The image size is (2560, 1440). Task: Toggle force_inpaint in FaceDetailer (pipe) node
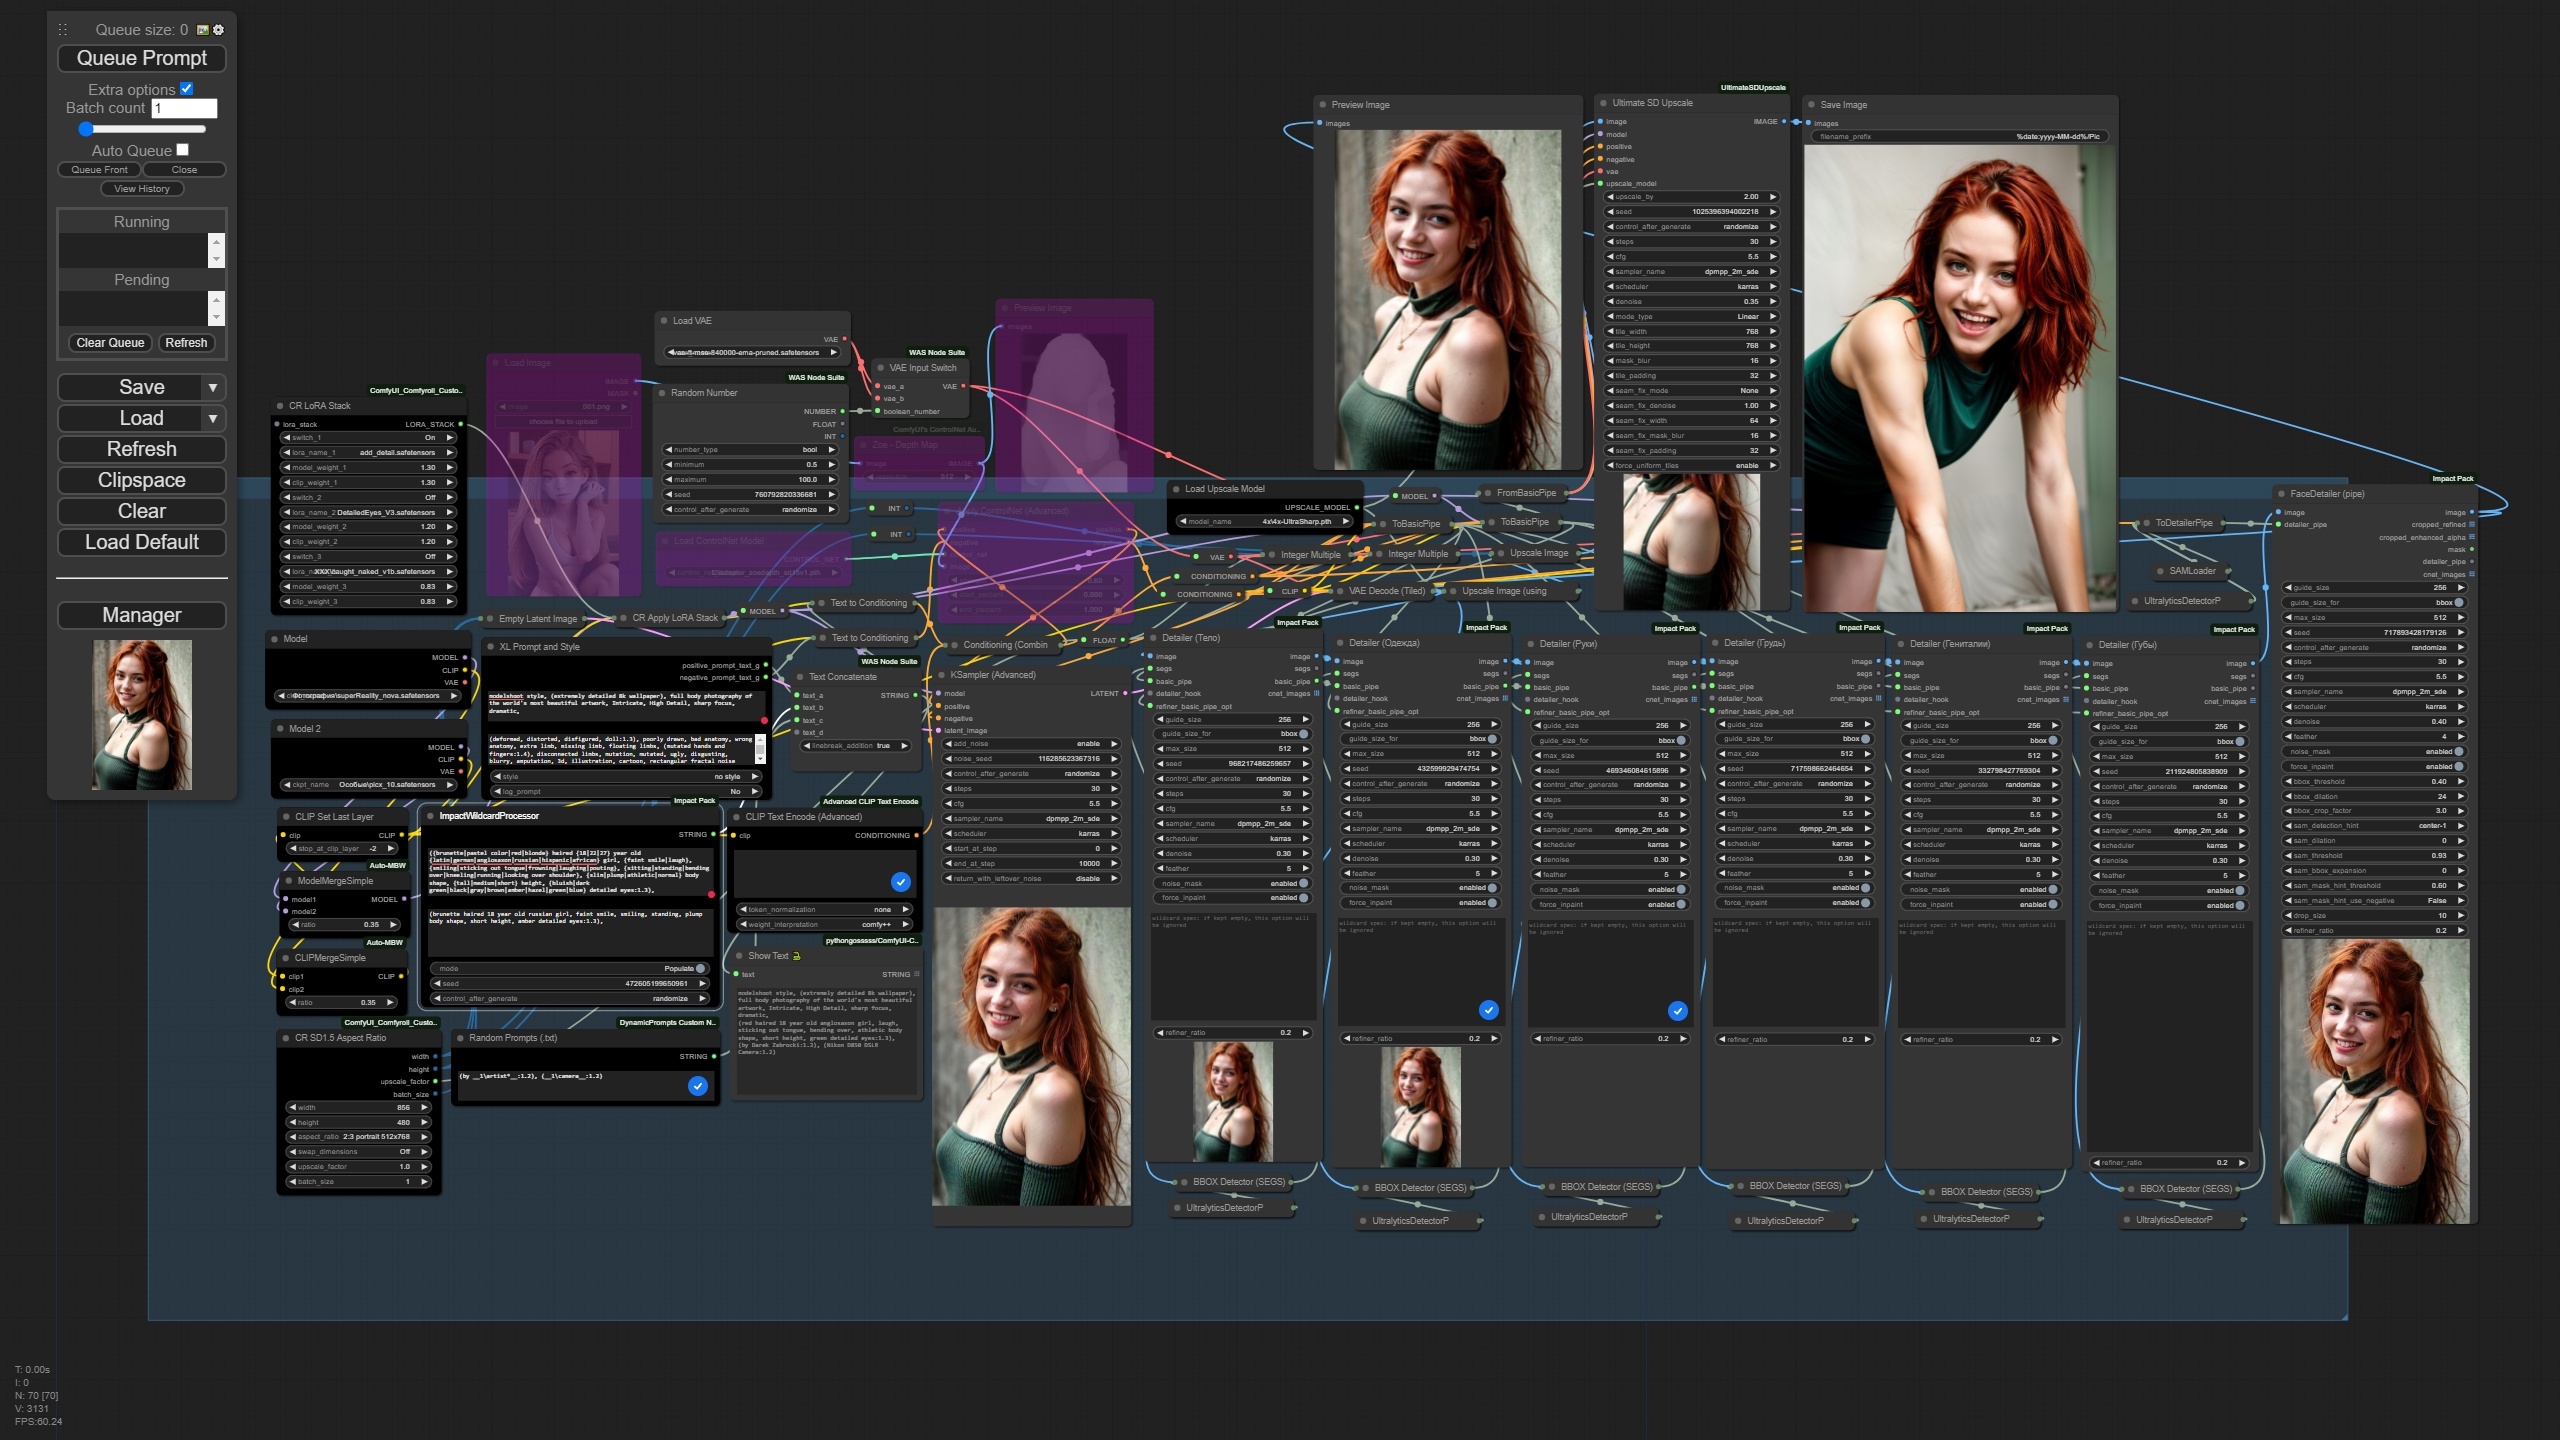2458,766
